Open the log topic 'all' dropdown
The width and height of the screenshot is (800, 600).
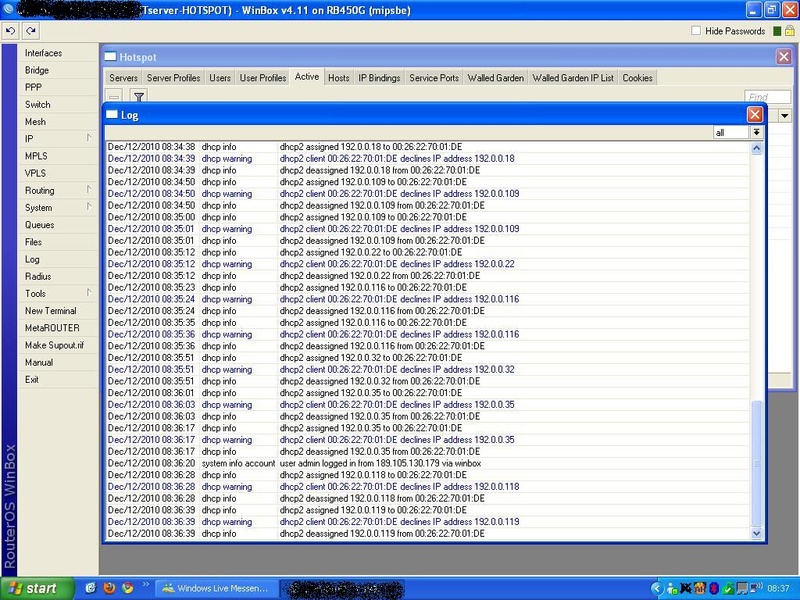click(756, 133)
